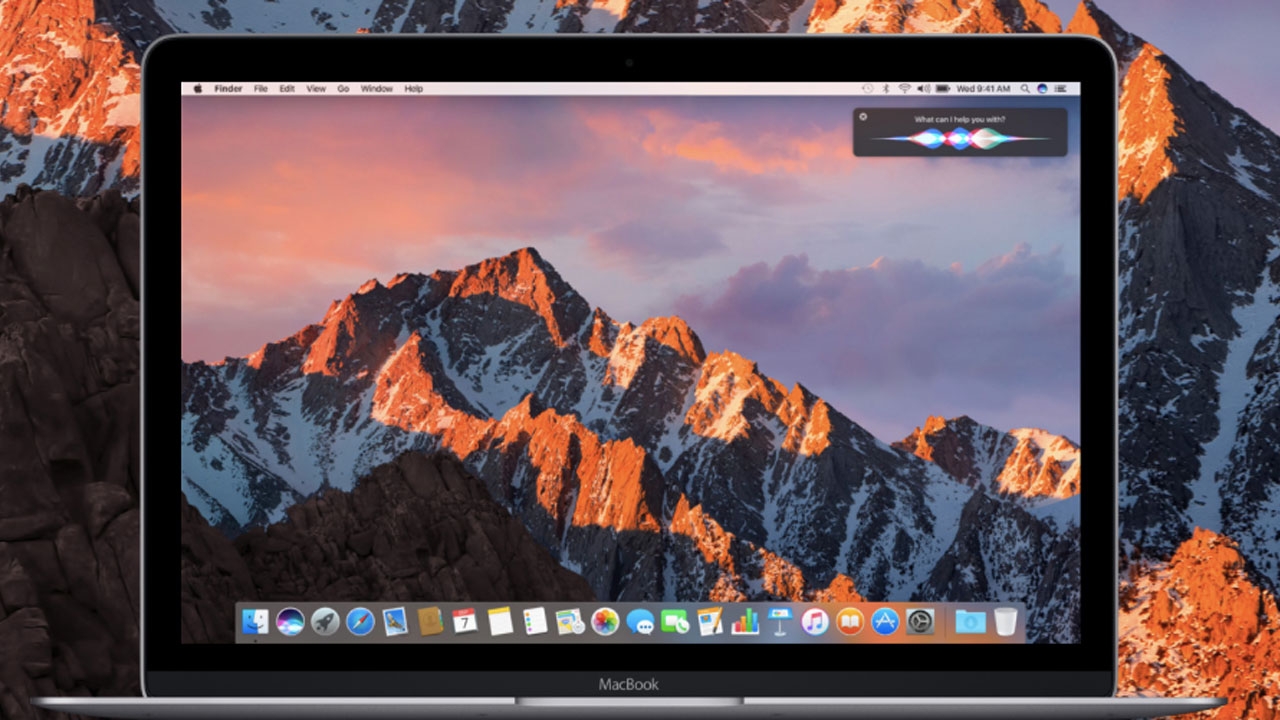Open the App Store in dock
This screenshot has width=1280, height=720.
point(885,621)
